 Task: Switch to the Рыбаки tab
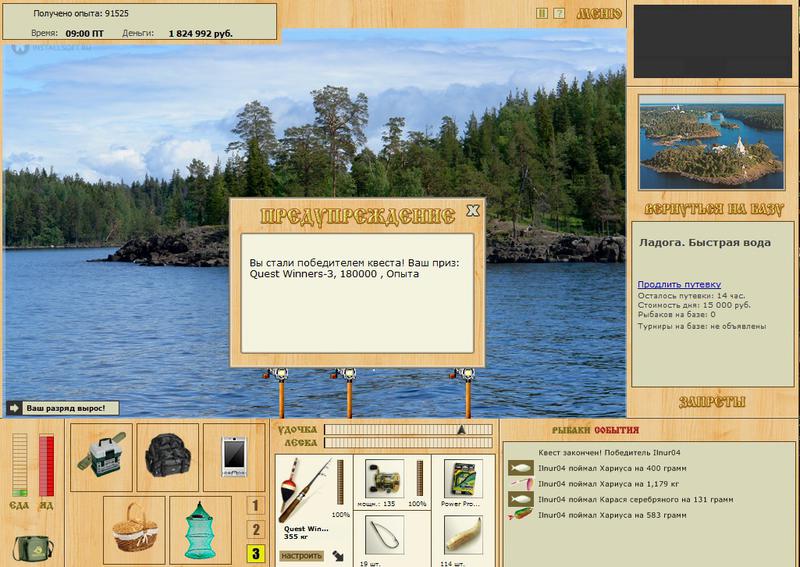click(570, 430)
